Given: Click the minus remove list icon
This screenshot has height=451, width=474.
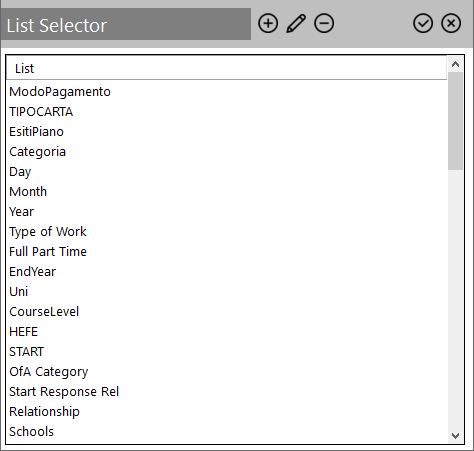Looking at the screenshot, I should tap(324, 23).
